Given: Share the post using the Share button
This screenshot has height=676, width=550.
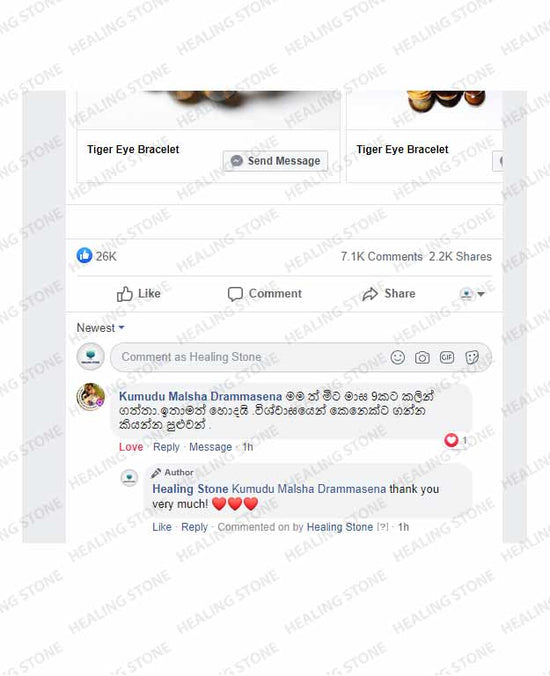Looking at the screenshot, I should click(x=388, y=294).
